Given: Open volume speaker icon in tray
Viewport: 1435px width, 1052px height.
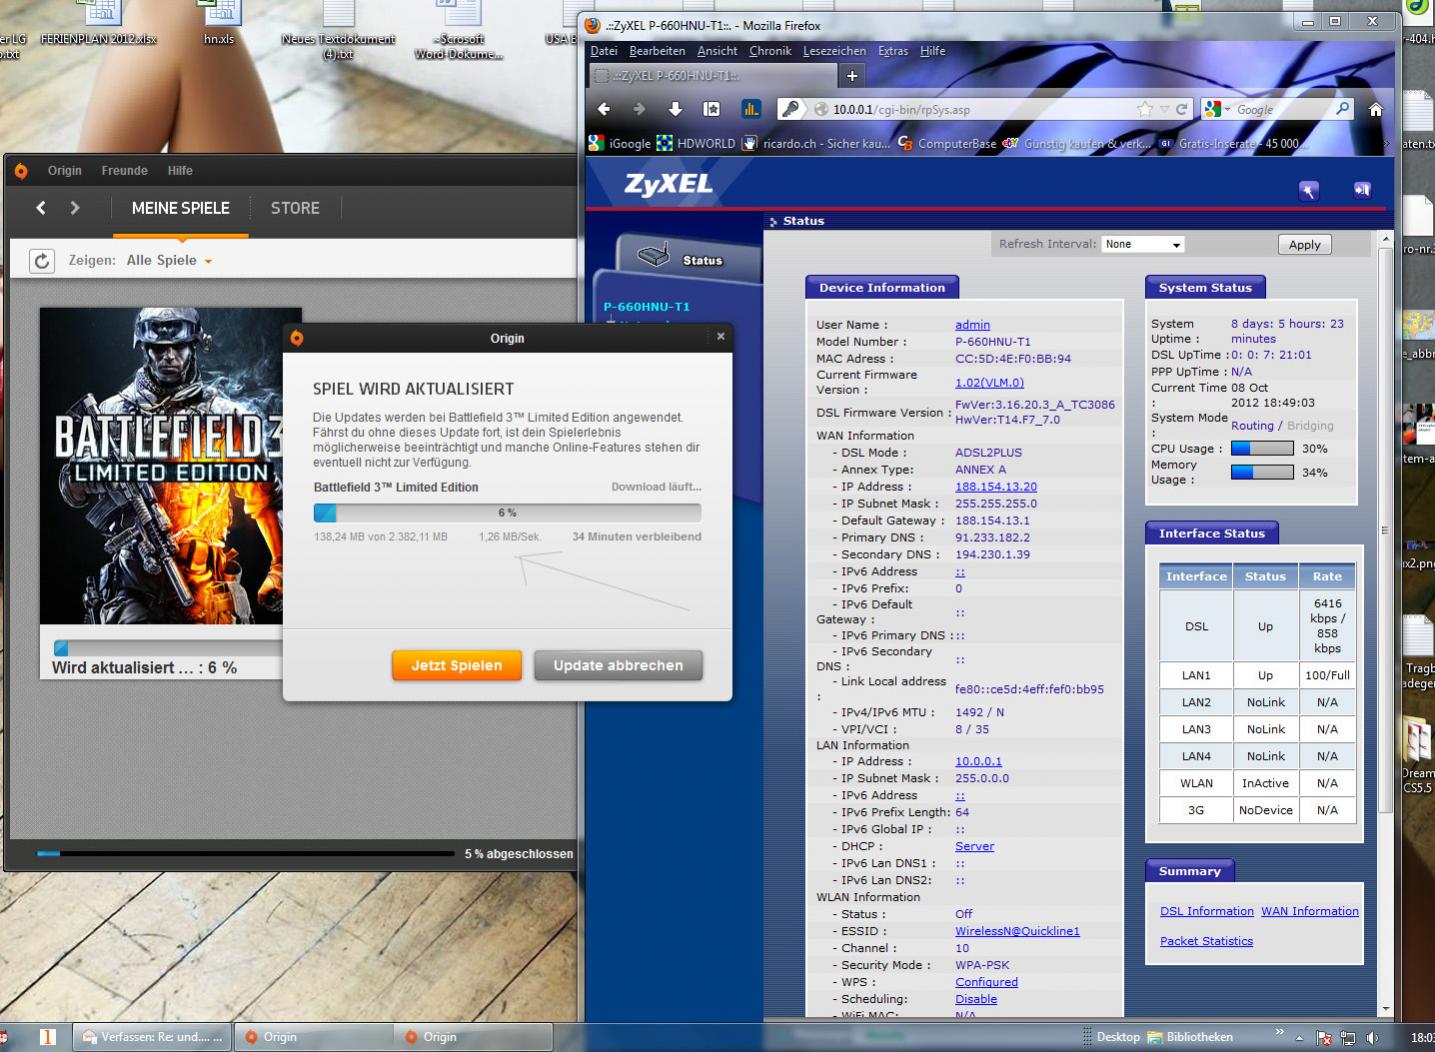Looking at the screenshot, I should point(1372,1038).
